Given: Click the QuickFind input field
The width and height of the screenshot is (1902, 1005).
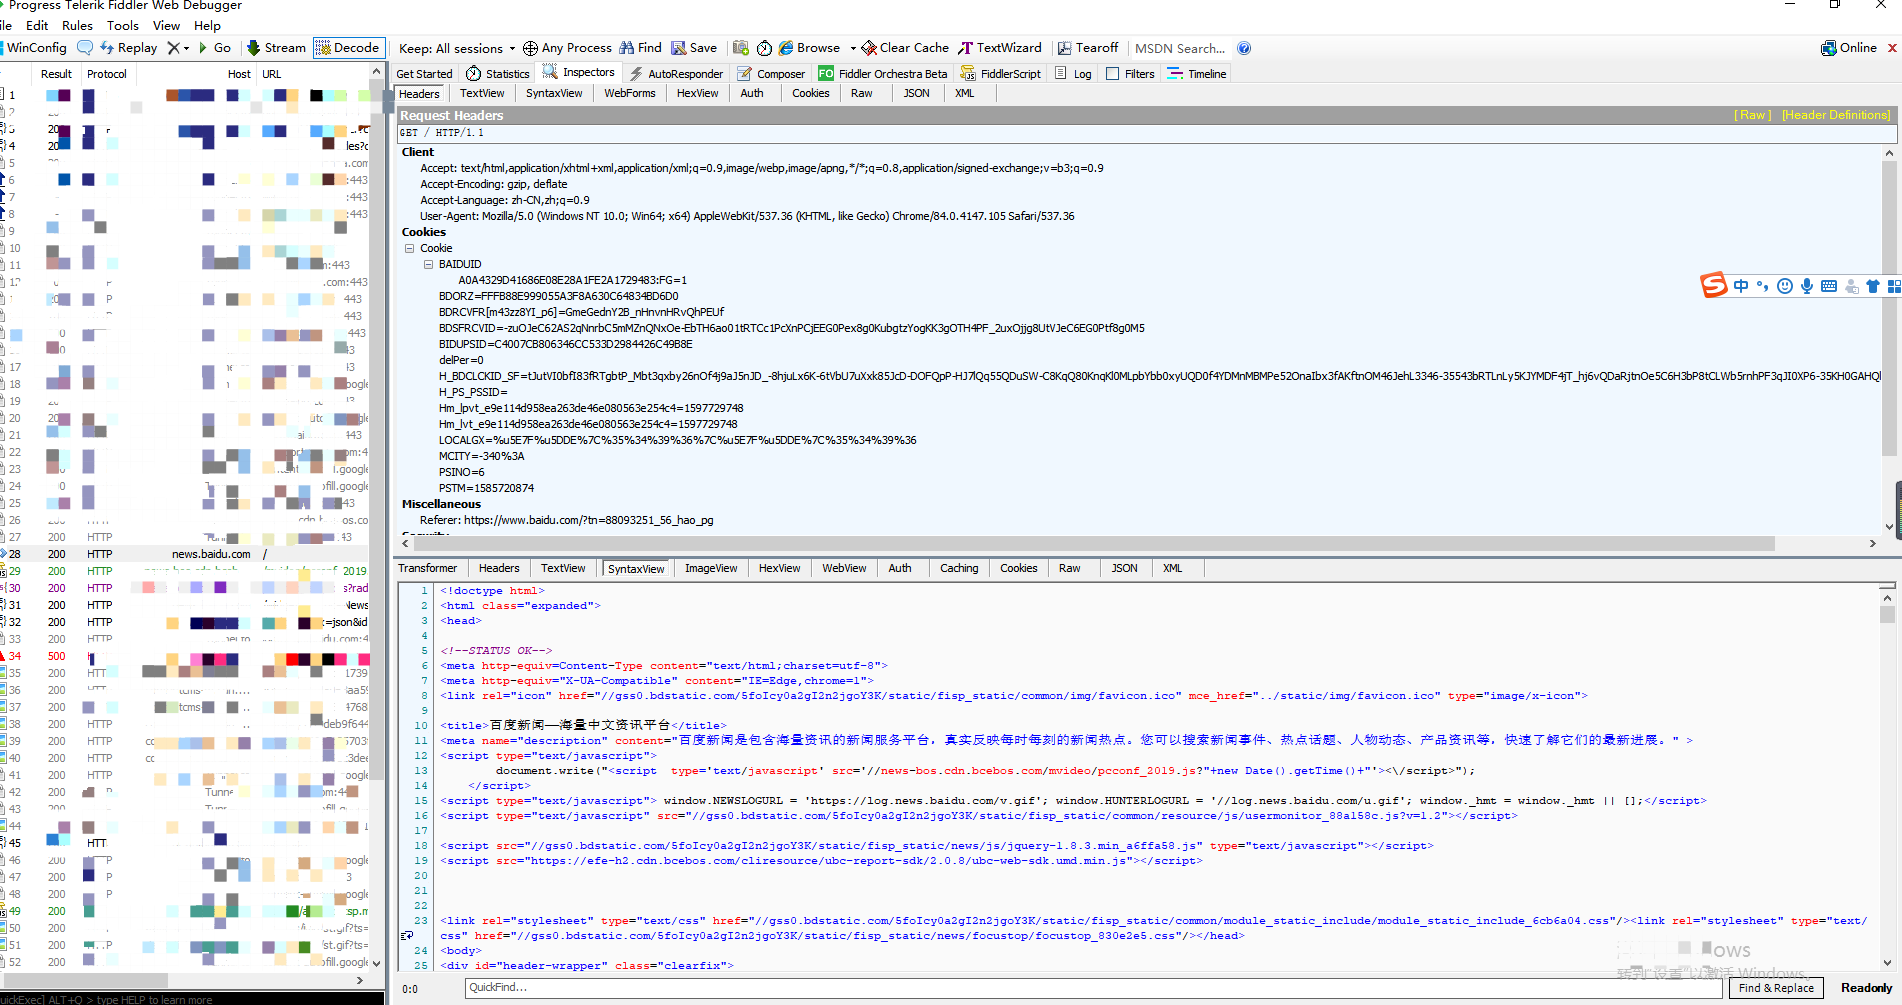Looking at the screenshot, I should (x=1094, y=988).
